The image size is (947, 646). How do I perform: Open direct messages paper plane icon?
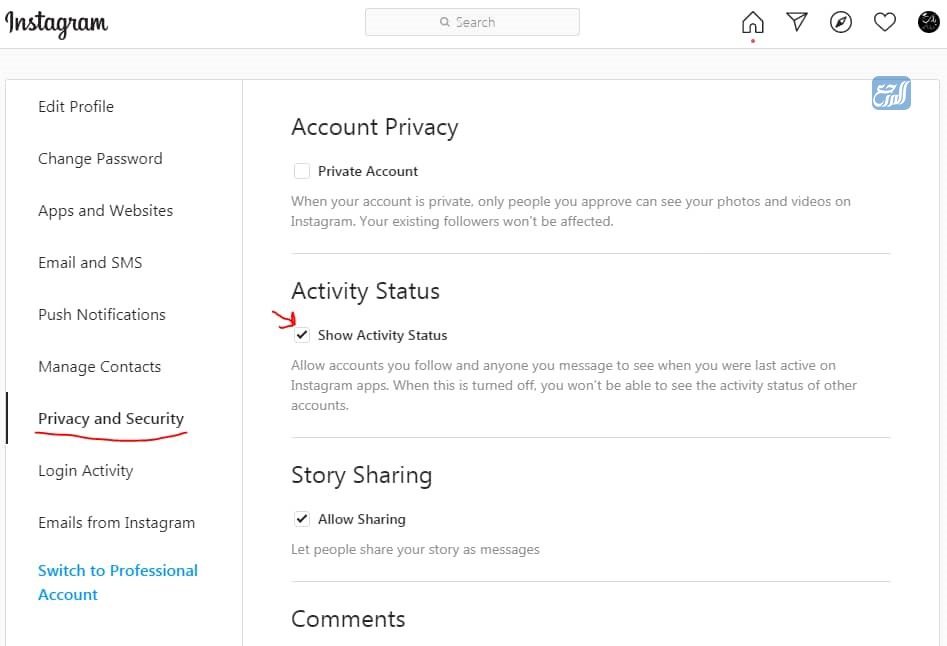pyautogui.click(x=797, y=22)
